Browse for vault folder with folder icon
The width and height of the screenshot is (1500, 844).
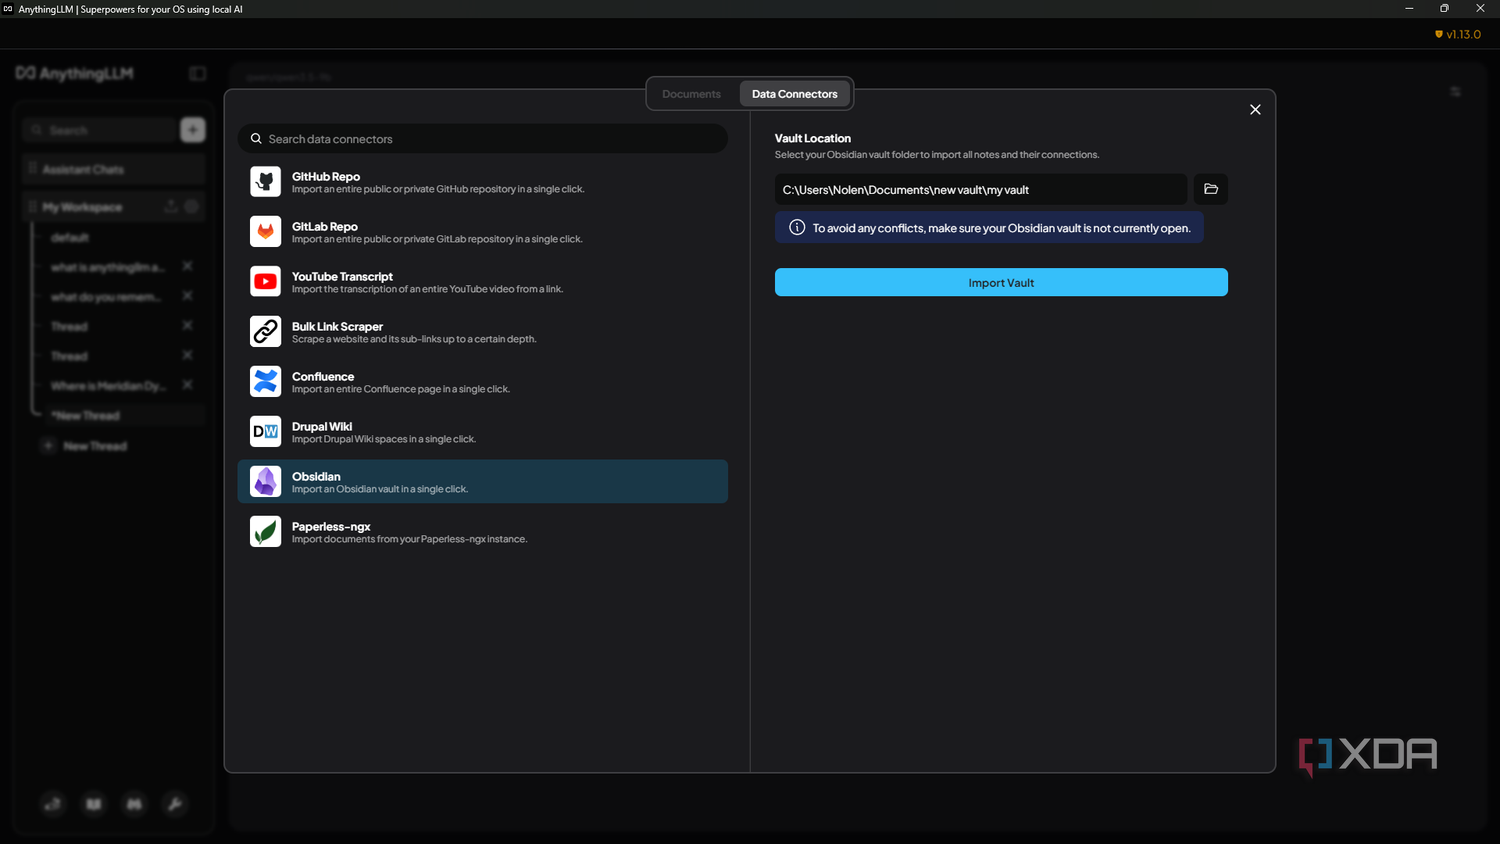pos(1211,189)
